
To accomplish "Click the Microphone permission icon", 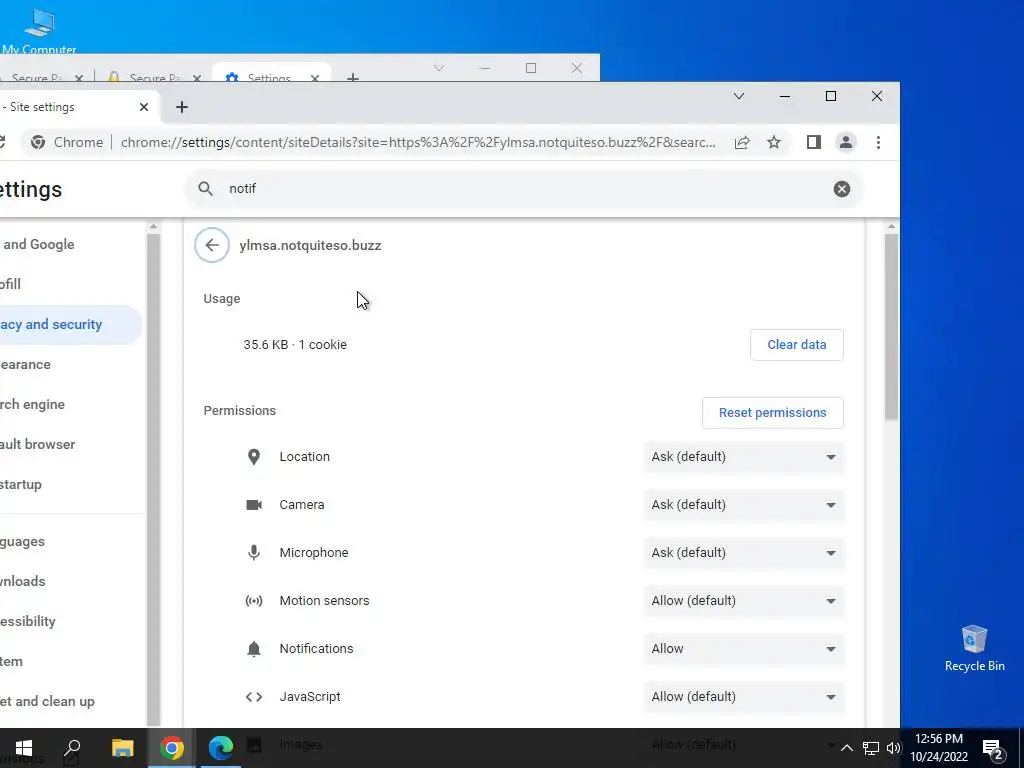I will click(x=254, y=552).
